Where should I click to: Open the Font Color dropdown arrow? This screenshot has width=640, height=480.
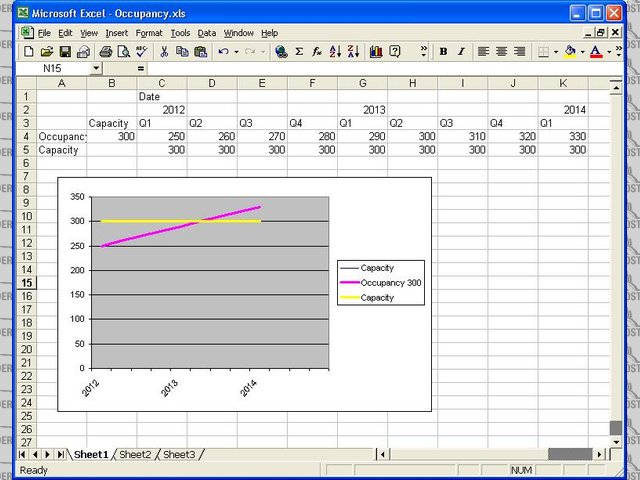[x=608, y=51]
